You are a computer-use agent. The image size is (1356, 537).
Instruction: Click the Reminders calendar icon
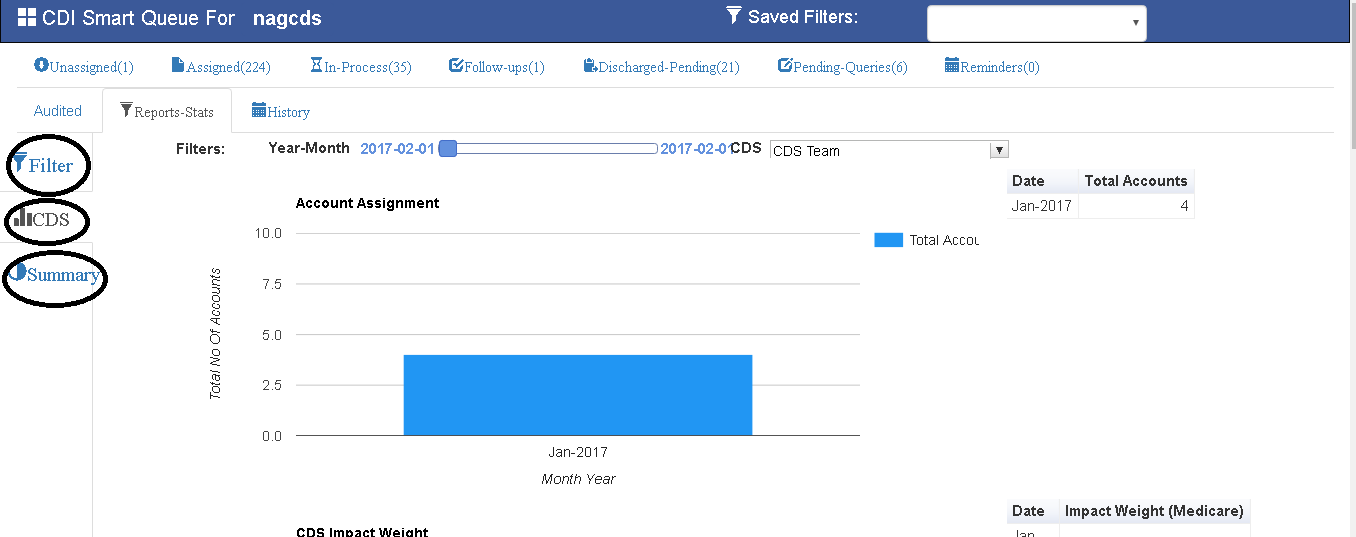tap(952, 66)
